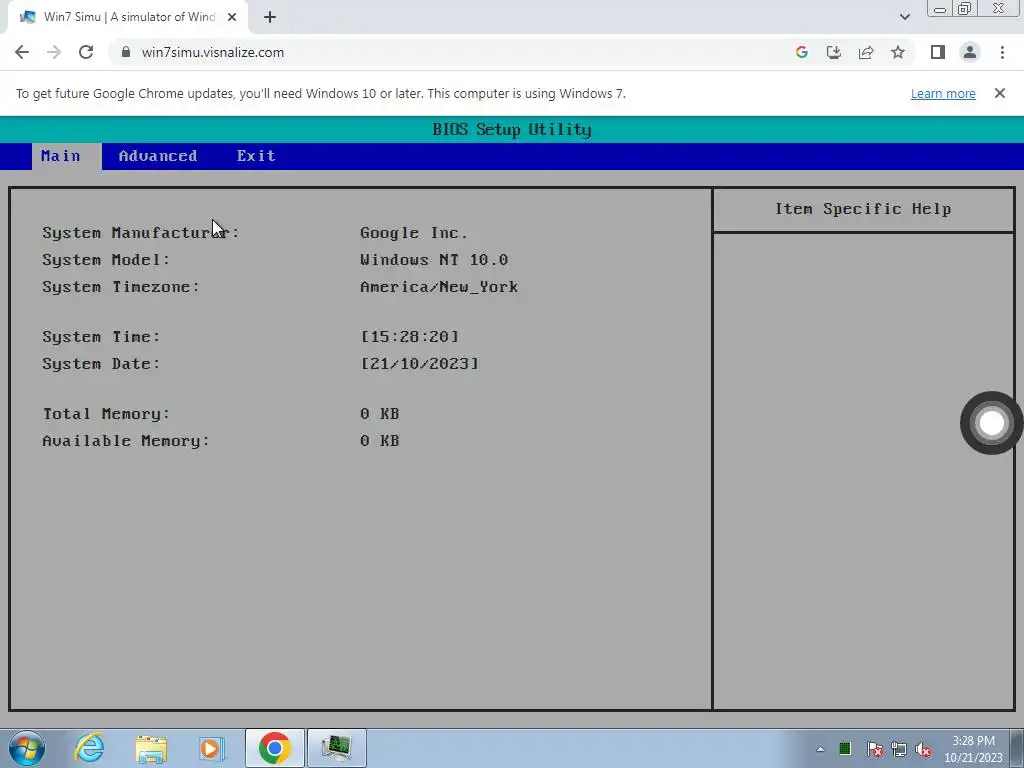Open the Google icon in the address bar

click(801, 52)
